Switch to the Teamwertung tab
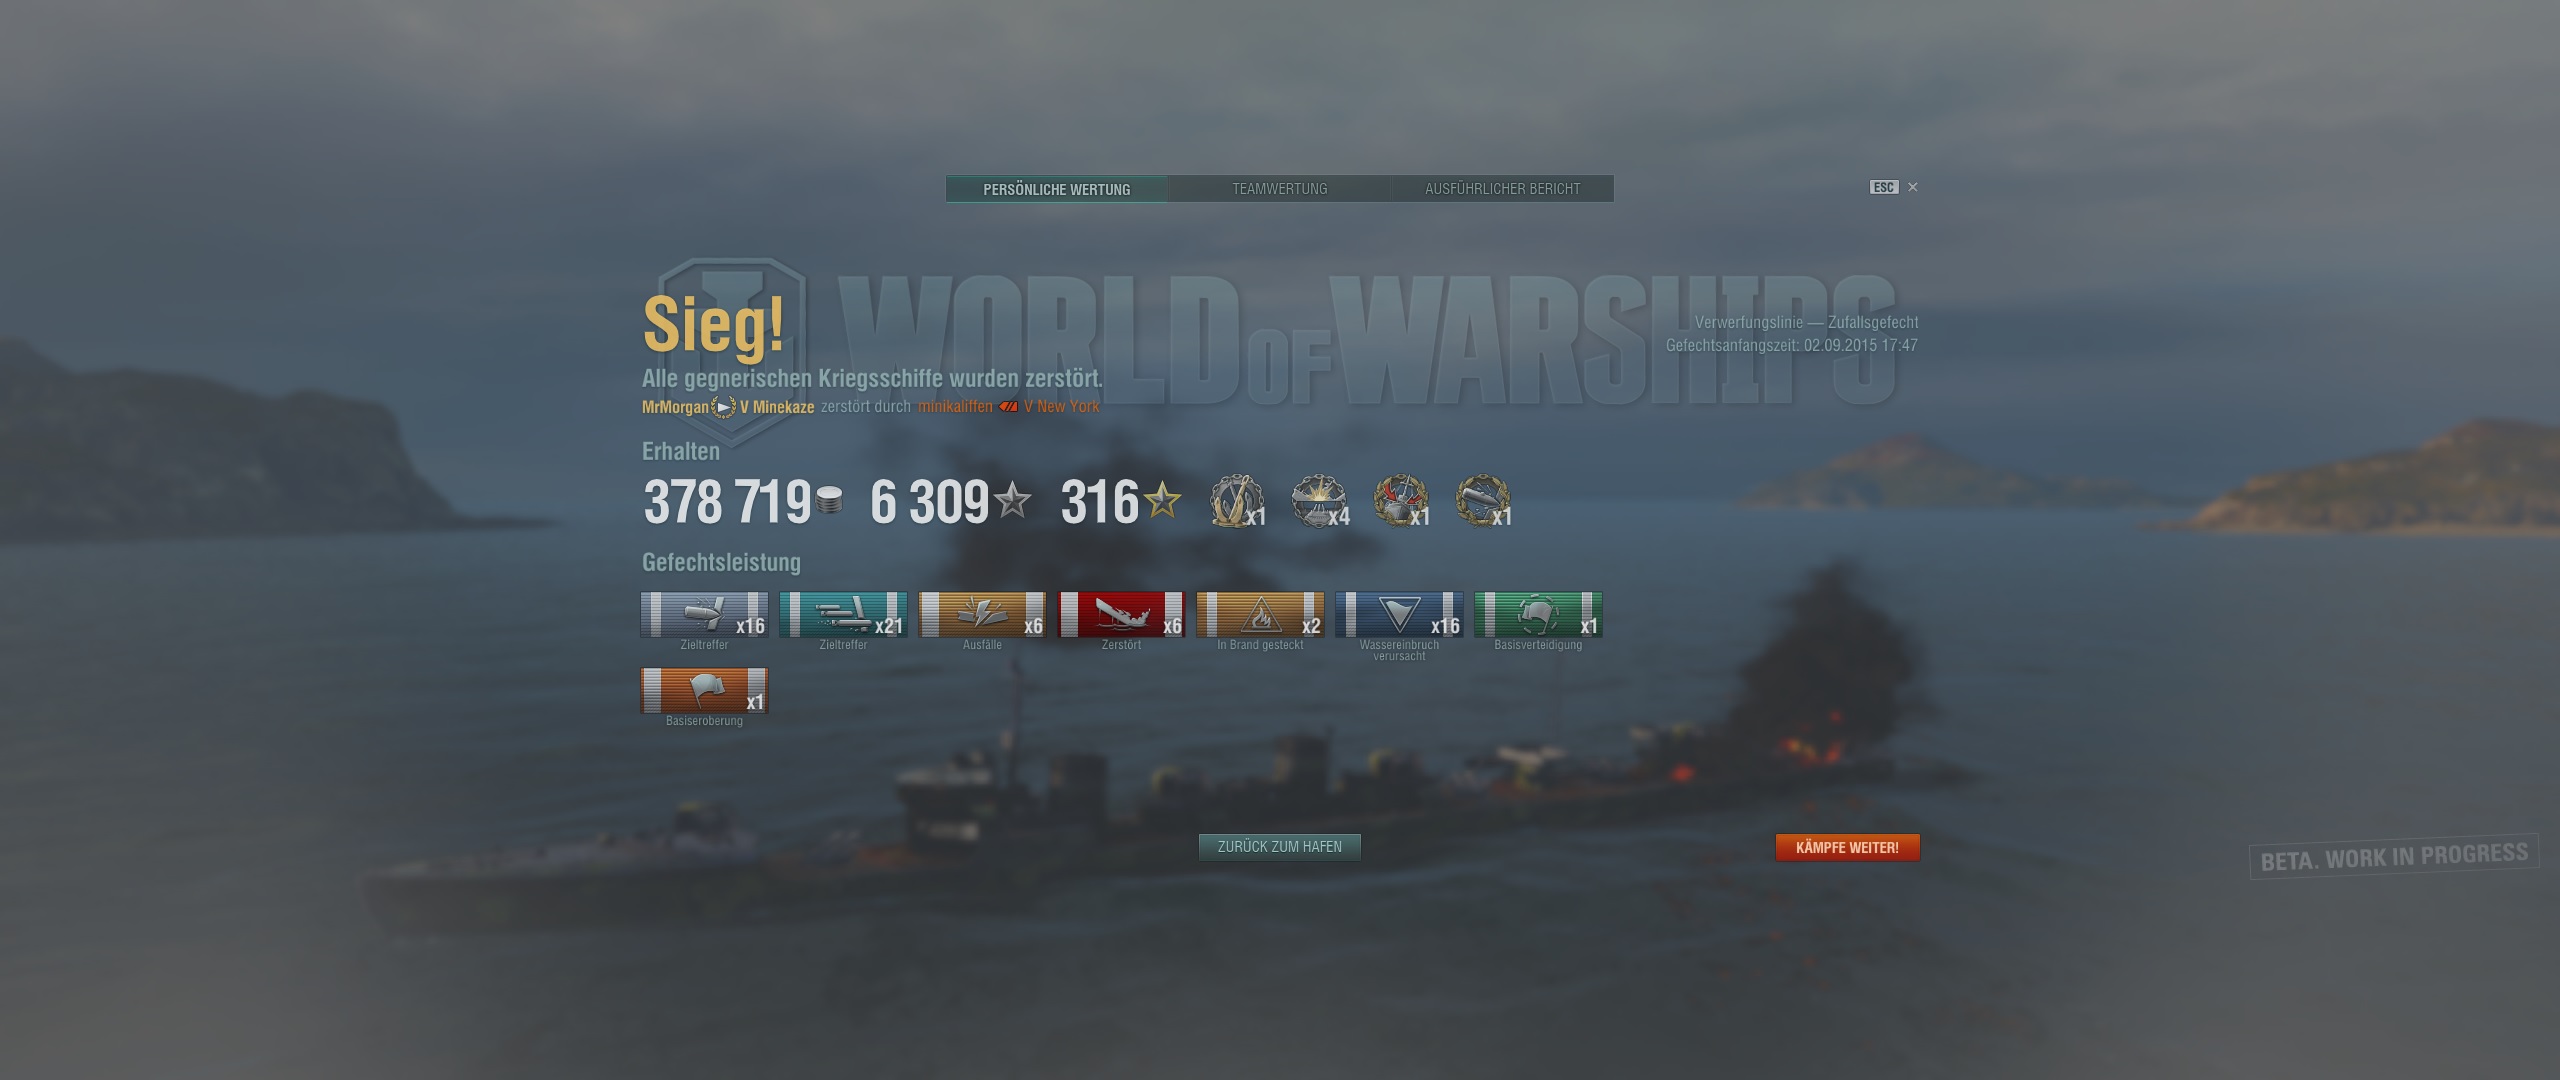The image size is (2560, 1080). point(1280,189)
